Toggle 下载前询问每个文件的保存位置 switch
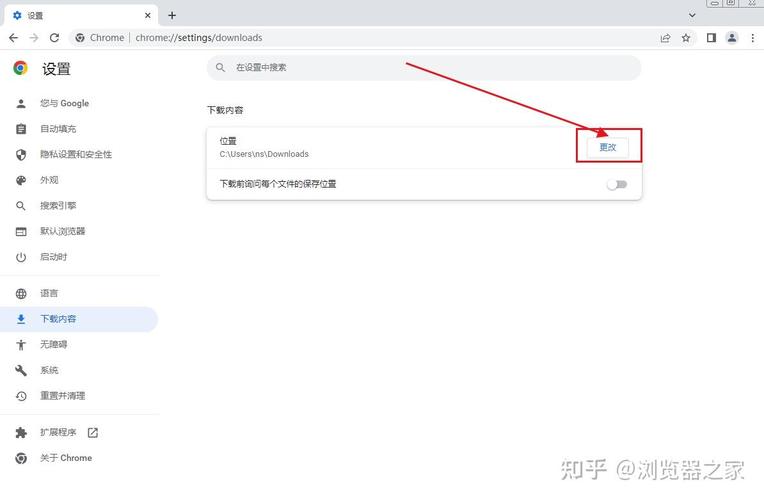This screenshot has width=764, height=500. coord(617,184)
